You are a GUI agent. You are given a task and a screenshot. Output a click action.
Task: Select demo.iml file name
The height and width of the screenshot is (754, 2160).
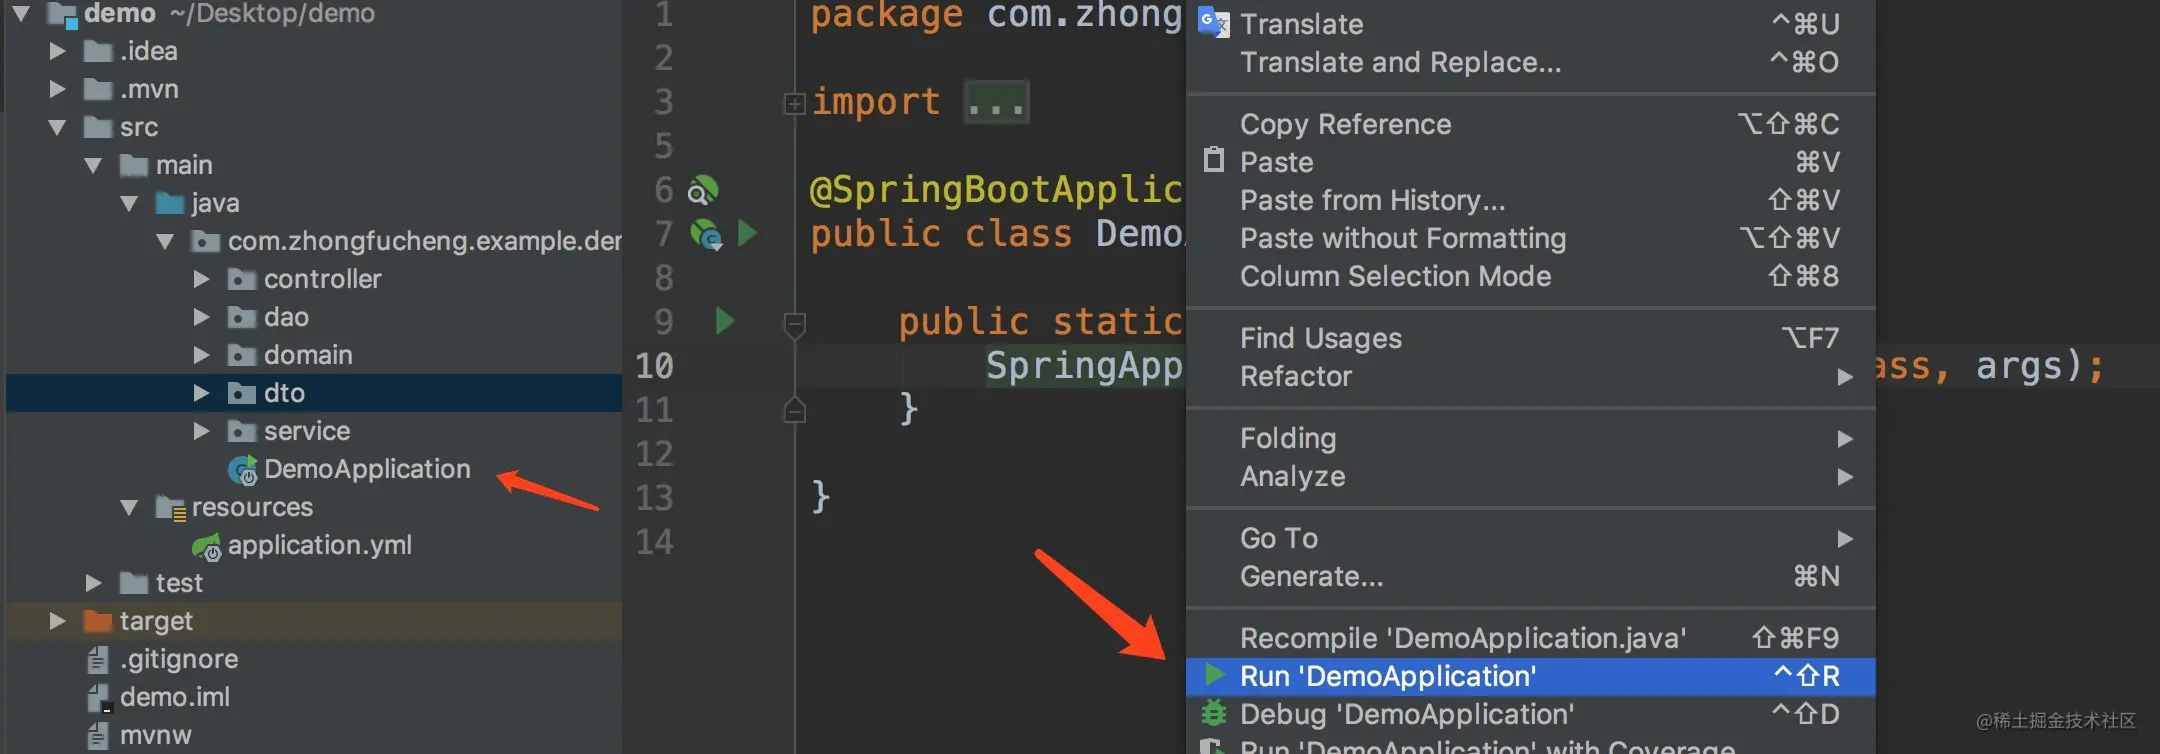[x=175, y=697]
